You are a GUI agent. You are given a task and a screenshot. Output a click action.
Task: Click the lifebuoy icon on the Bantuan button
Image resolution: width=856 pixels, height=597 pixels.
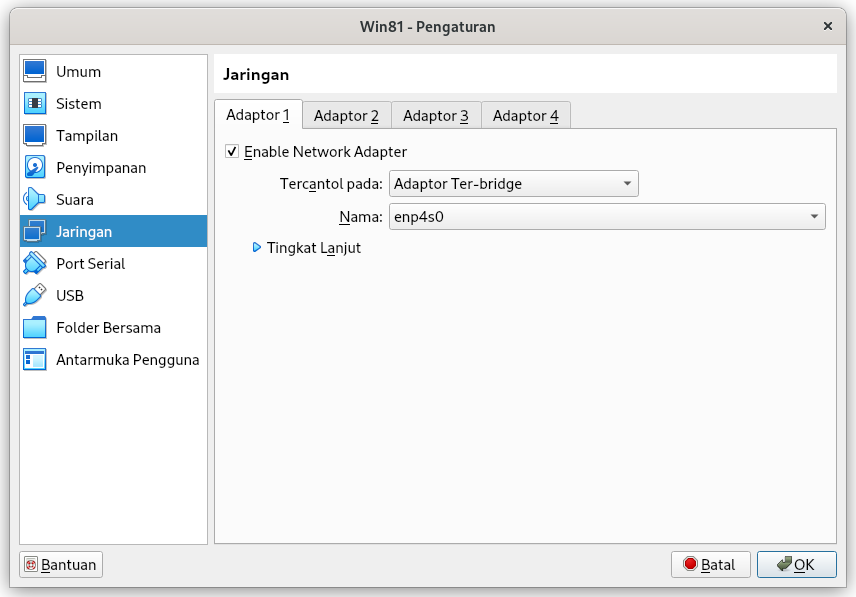click(32, 565)
